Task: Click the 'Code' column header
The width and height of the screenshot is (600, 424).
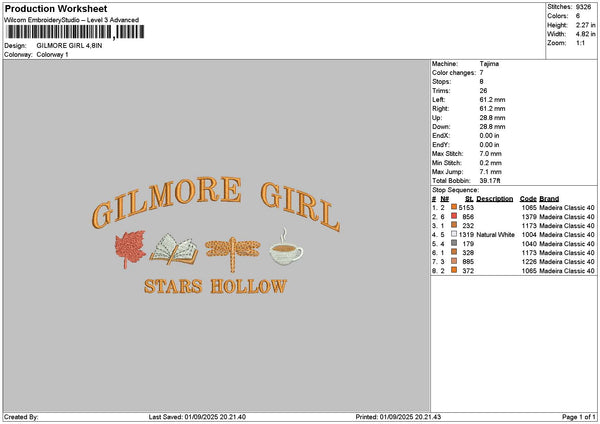Action: [x=528, y=199]
